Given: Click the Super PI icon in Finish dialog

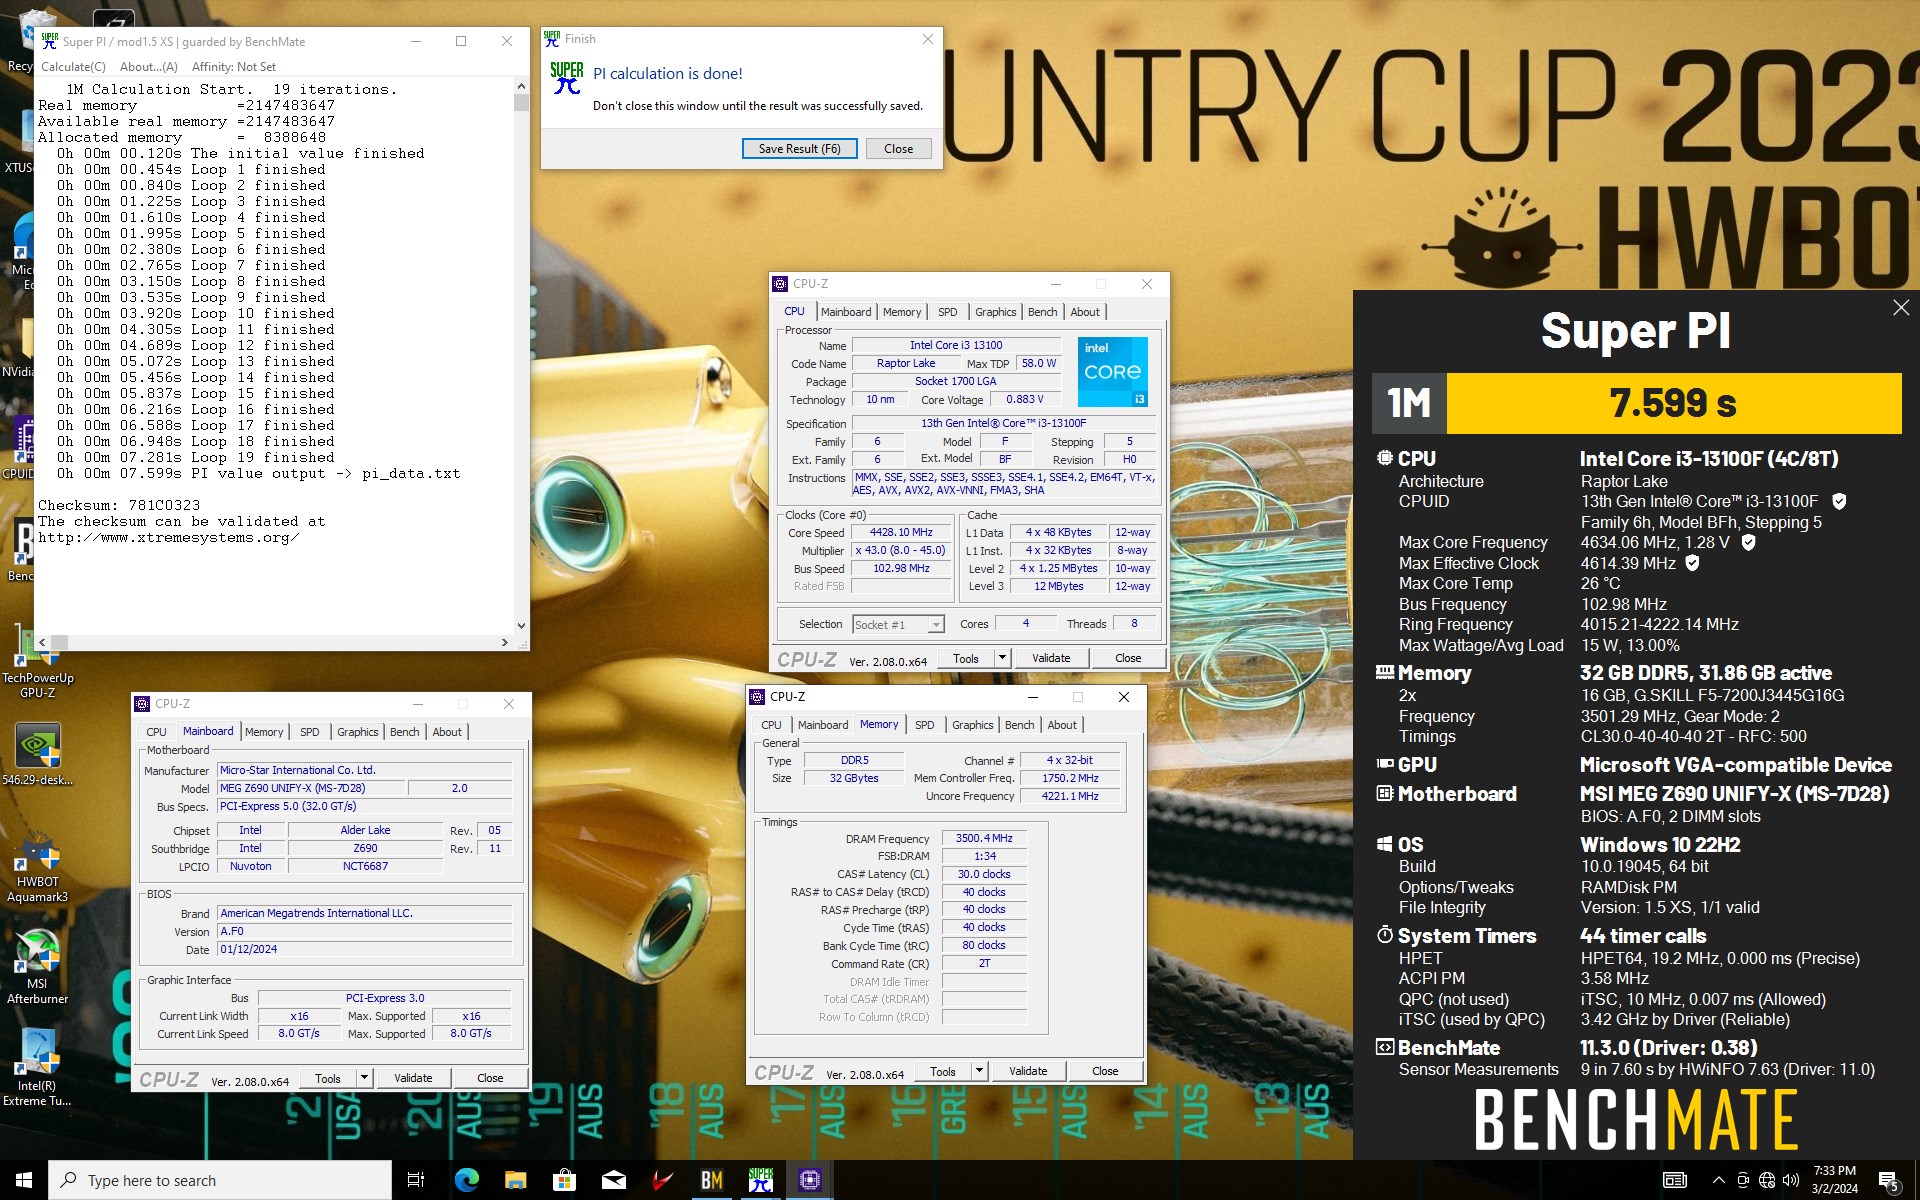Looking at the screenshot, I should click(x=567, y=78).
